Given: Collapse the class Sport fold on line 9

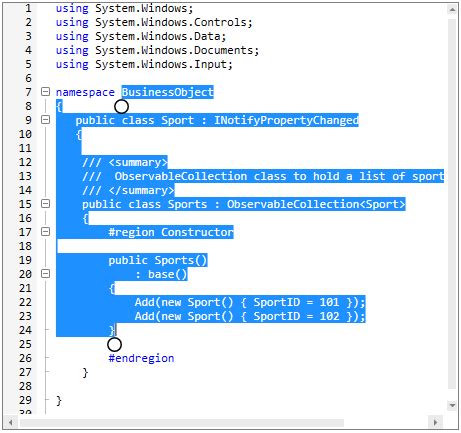Looking at the screenshot, I should pos(45,120).
